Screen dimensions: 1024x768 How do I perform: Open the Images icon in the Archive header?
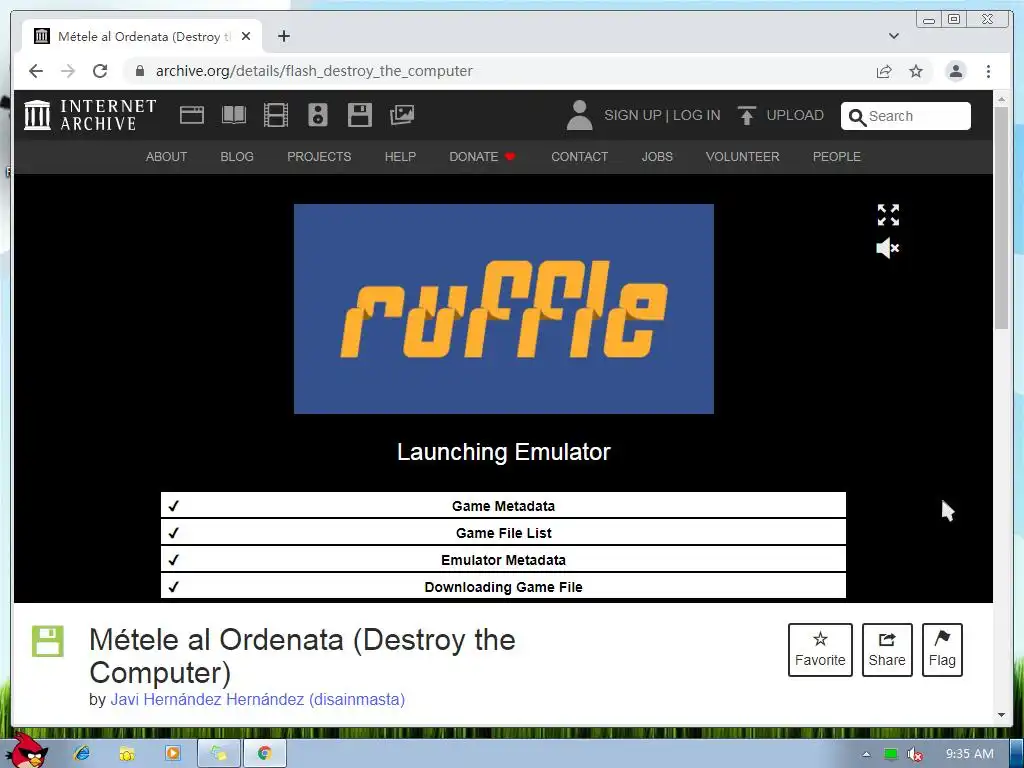coord(402,115)
